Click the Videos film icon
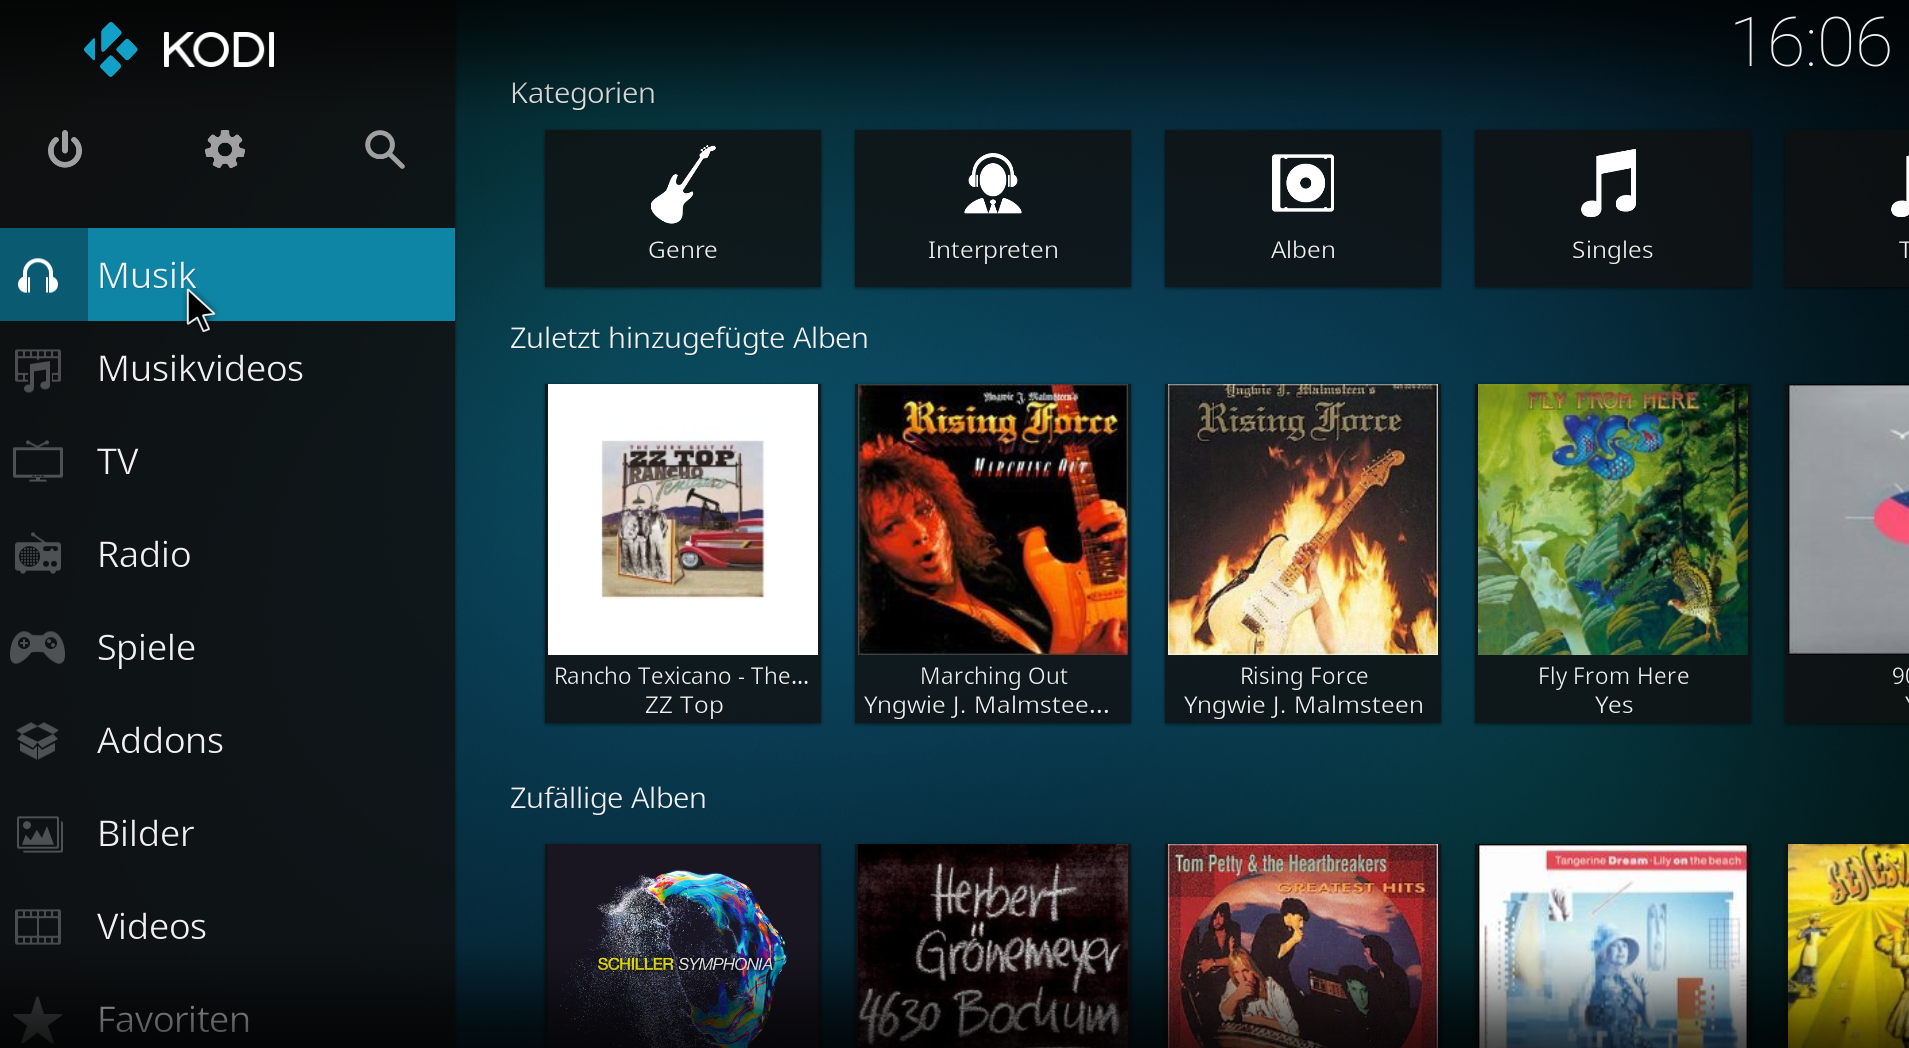Screen dimensions: 1909x1048 [38, 926]
